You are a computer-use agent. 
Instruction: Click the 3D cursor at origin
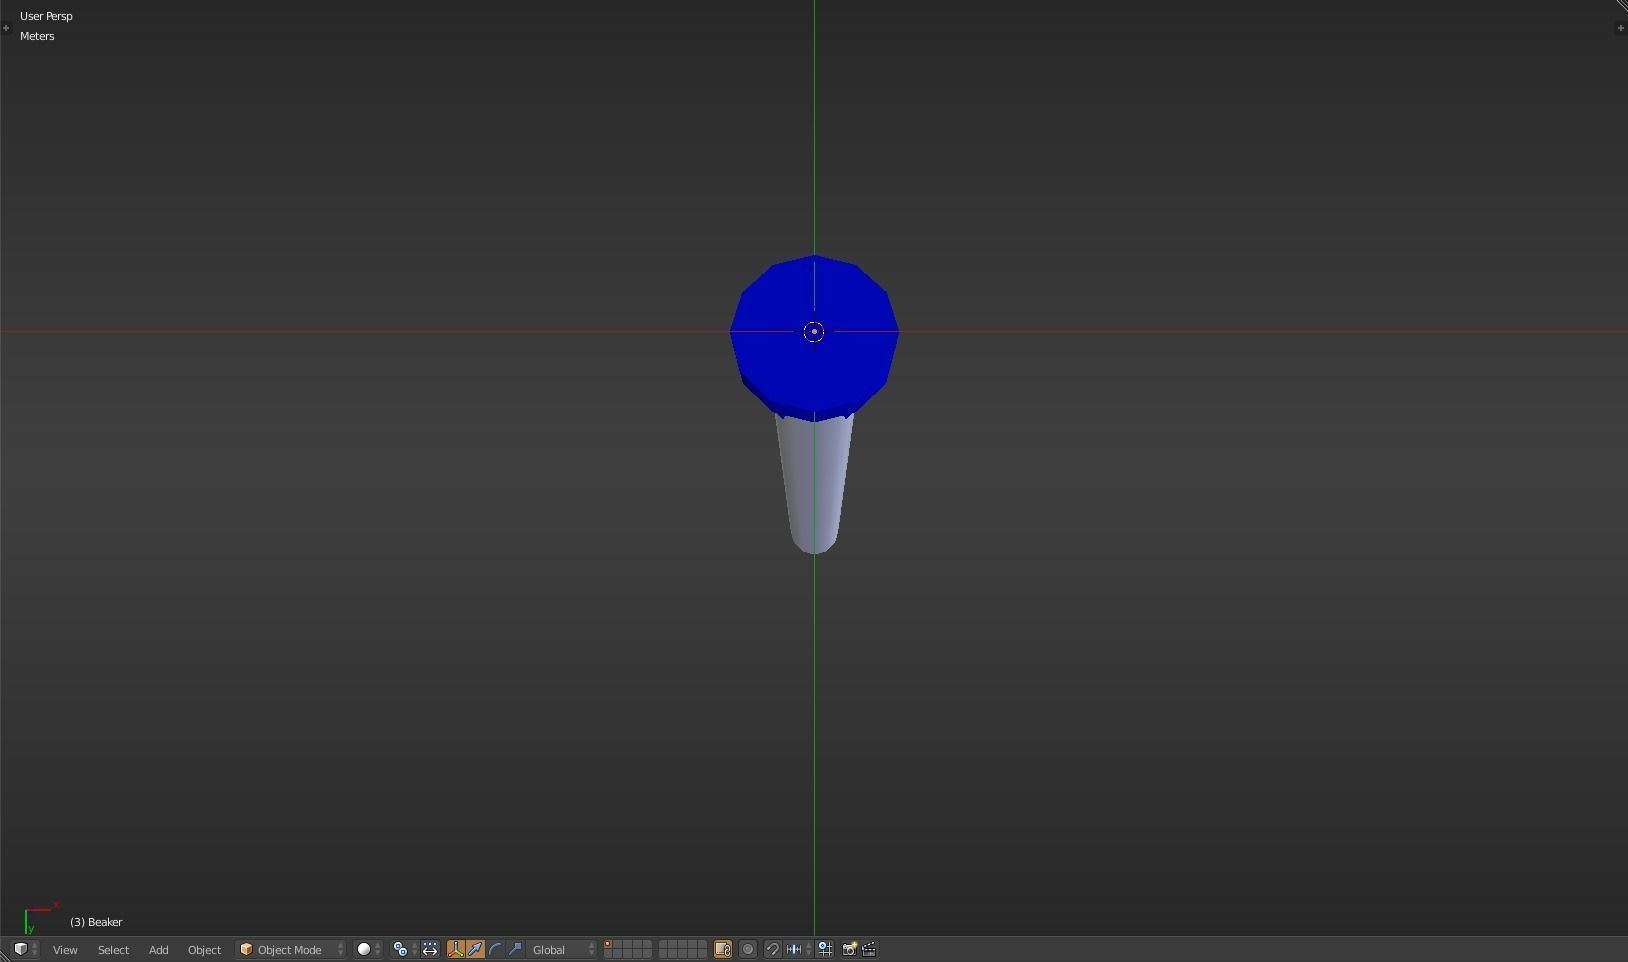(814, 331)
